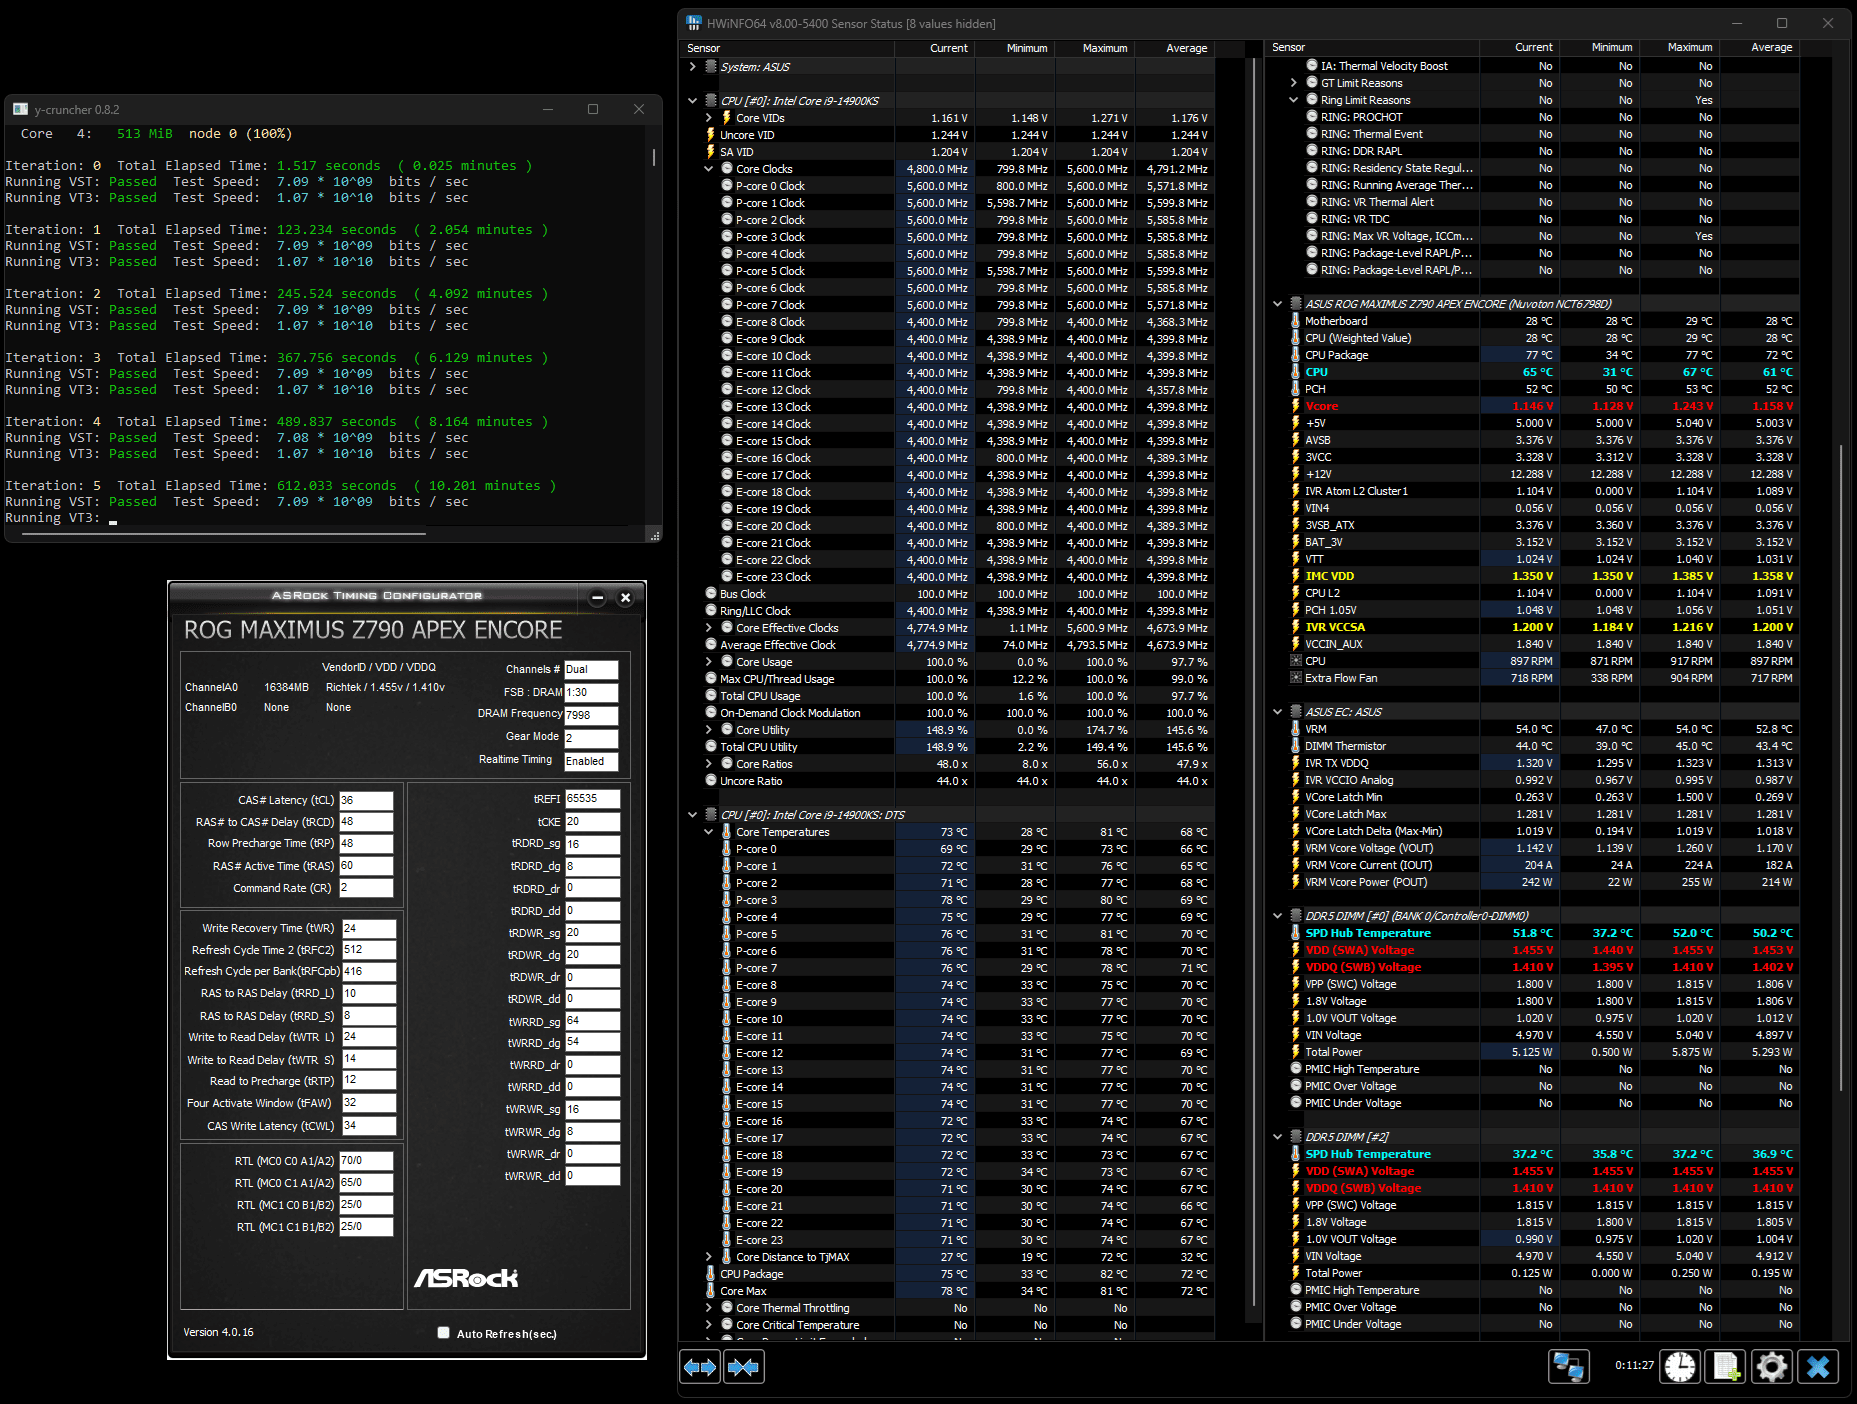Click the lightning bolt icon beside Vcore

[1295, 406]
